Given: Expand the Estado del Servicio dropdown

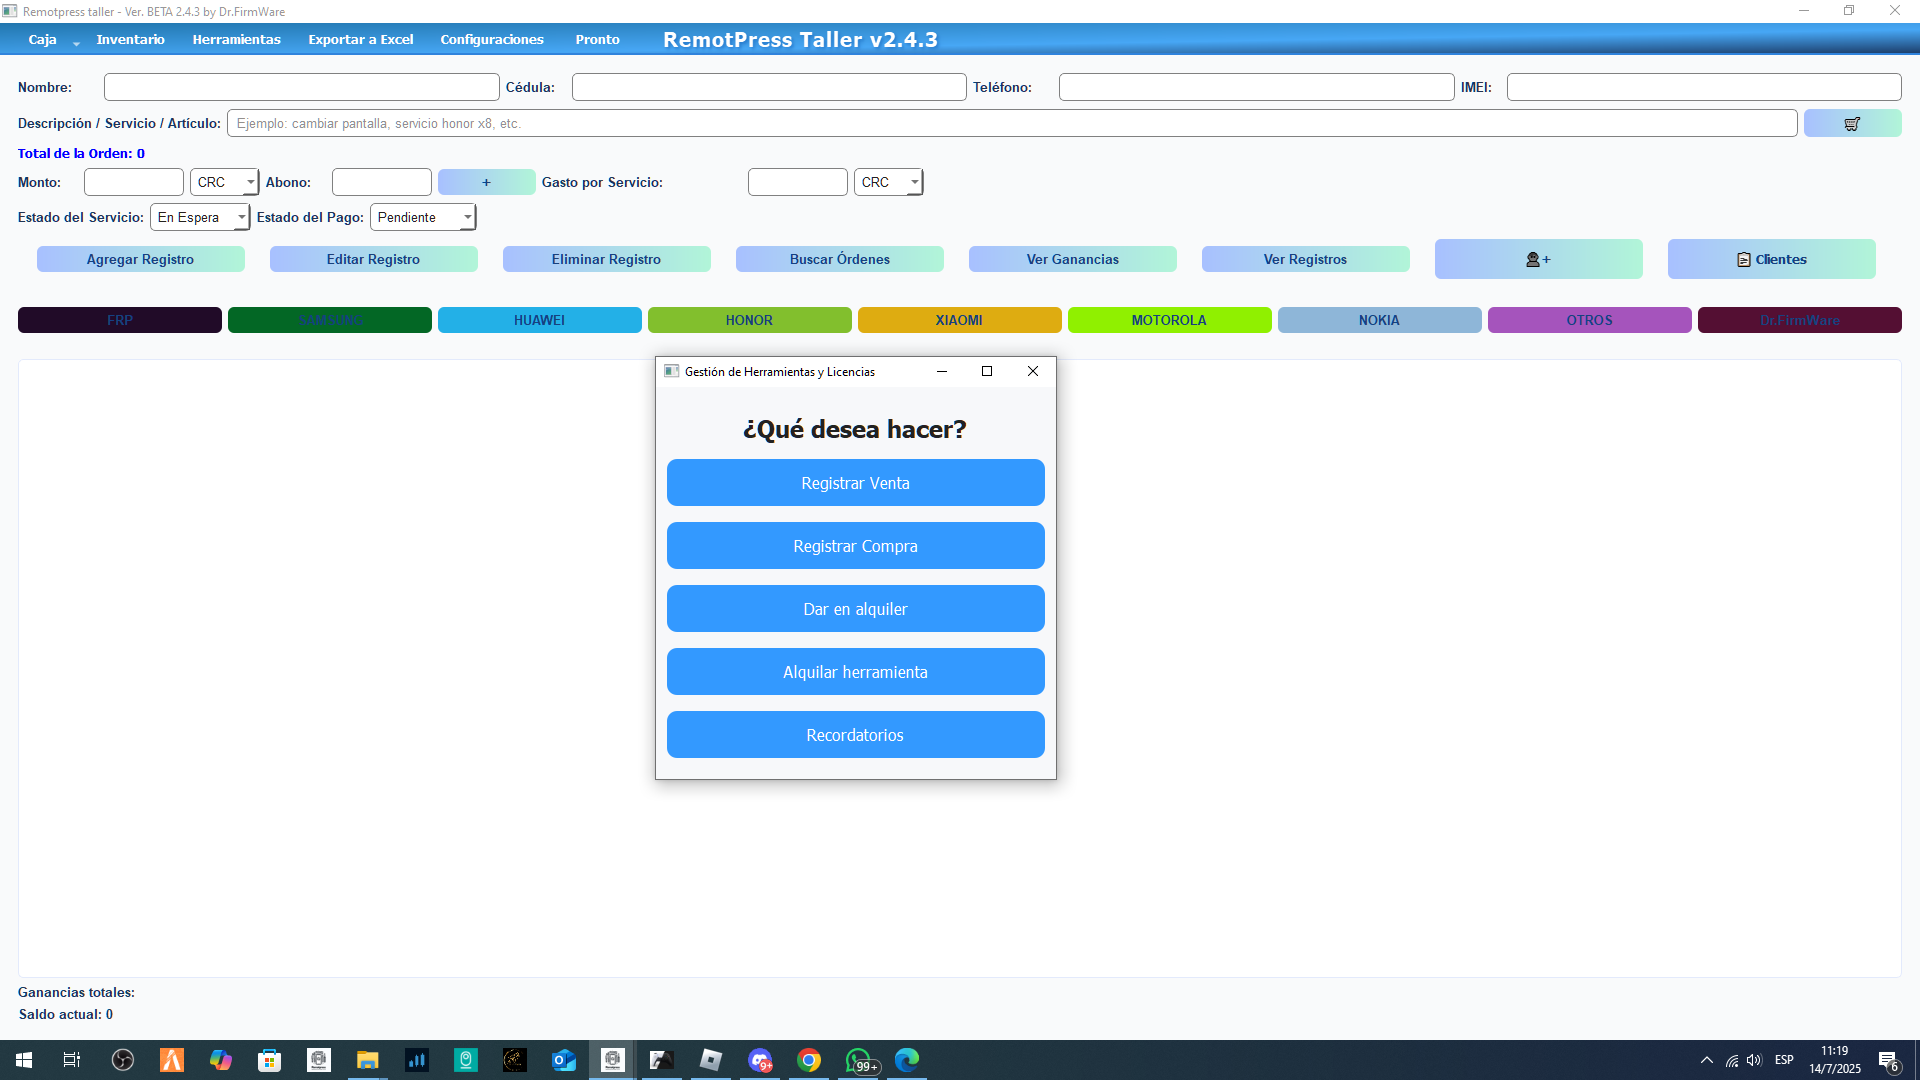Looking at the screenshot, I should [x=240, y=217].
